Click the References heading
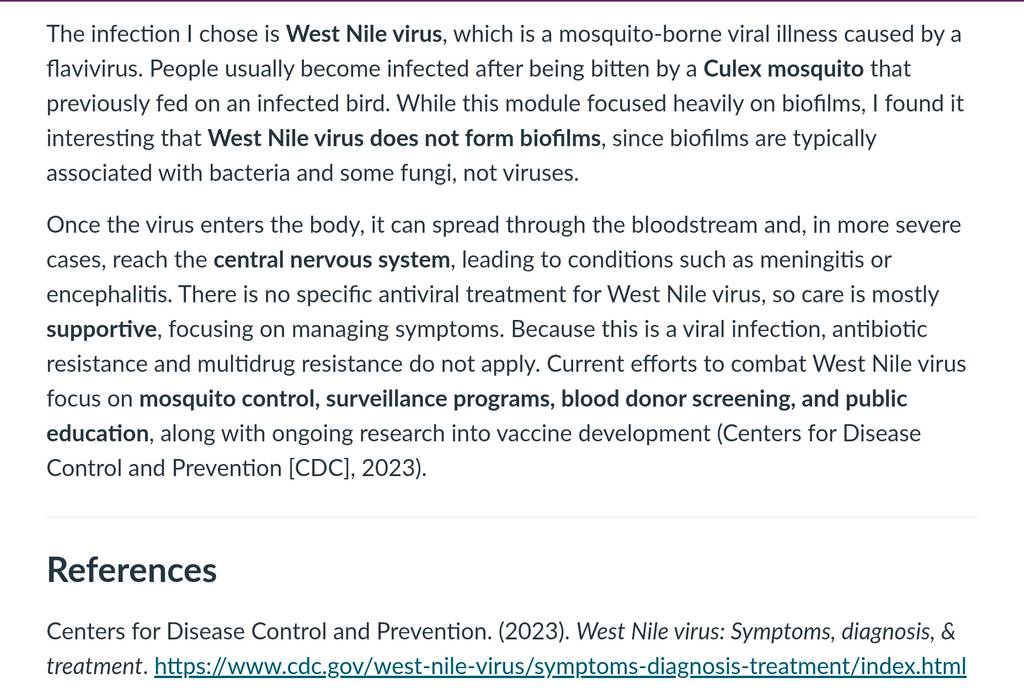This screenshot has height=690, width=1024. [131, 570]
